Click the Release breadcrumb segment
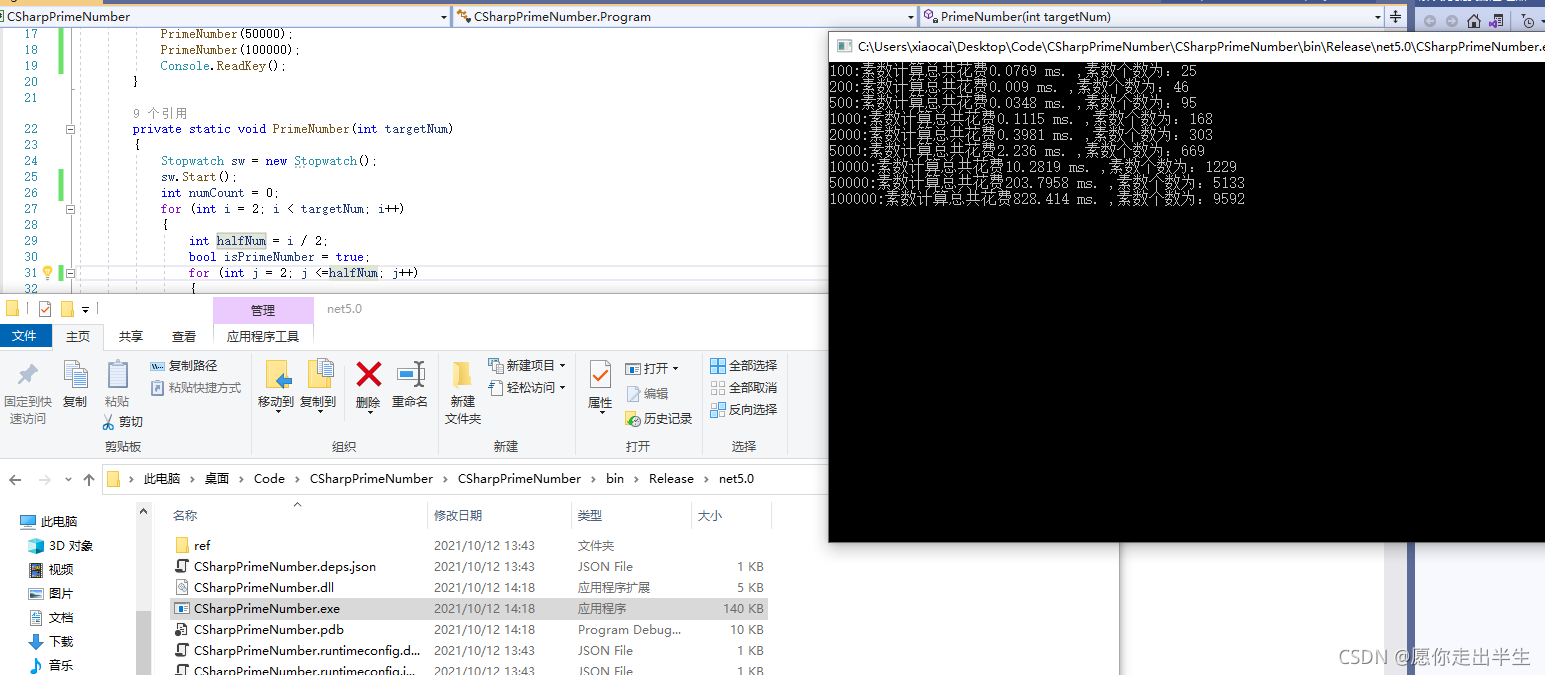Image resolution: width=1545 pixels, height=675 pixels. click(671, 479)
